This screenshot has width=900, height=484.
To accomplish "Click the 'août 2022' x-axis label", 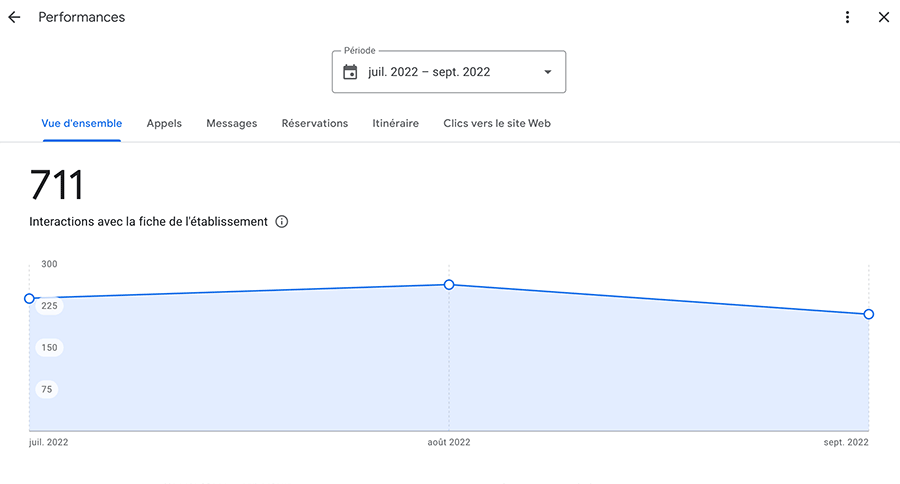I will (442, 442).
